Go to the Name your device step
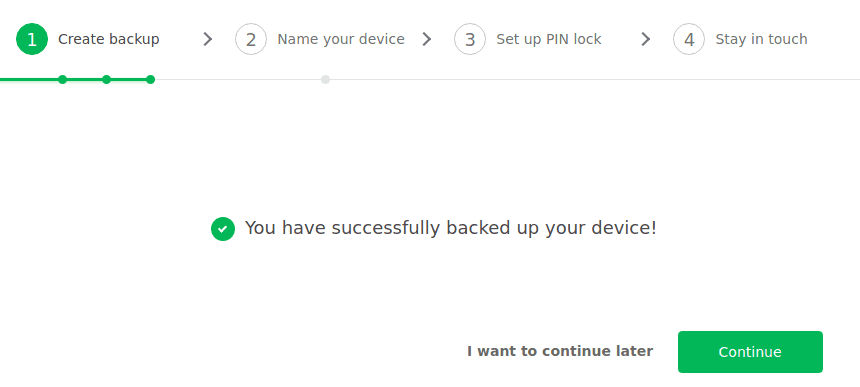The width and height of the screenshot is (860, 387). click(x=341, y=39)
